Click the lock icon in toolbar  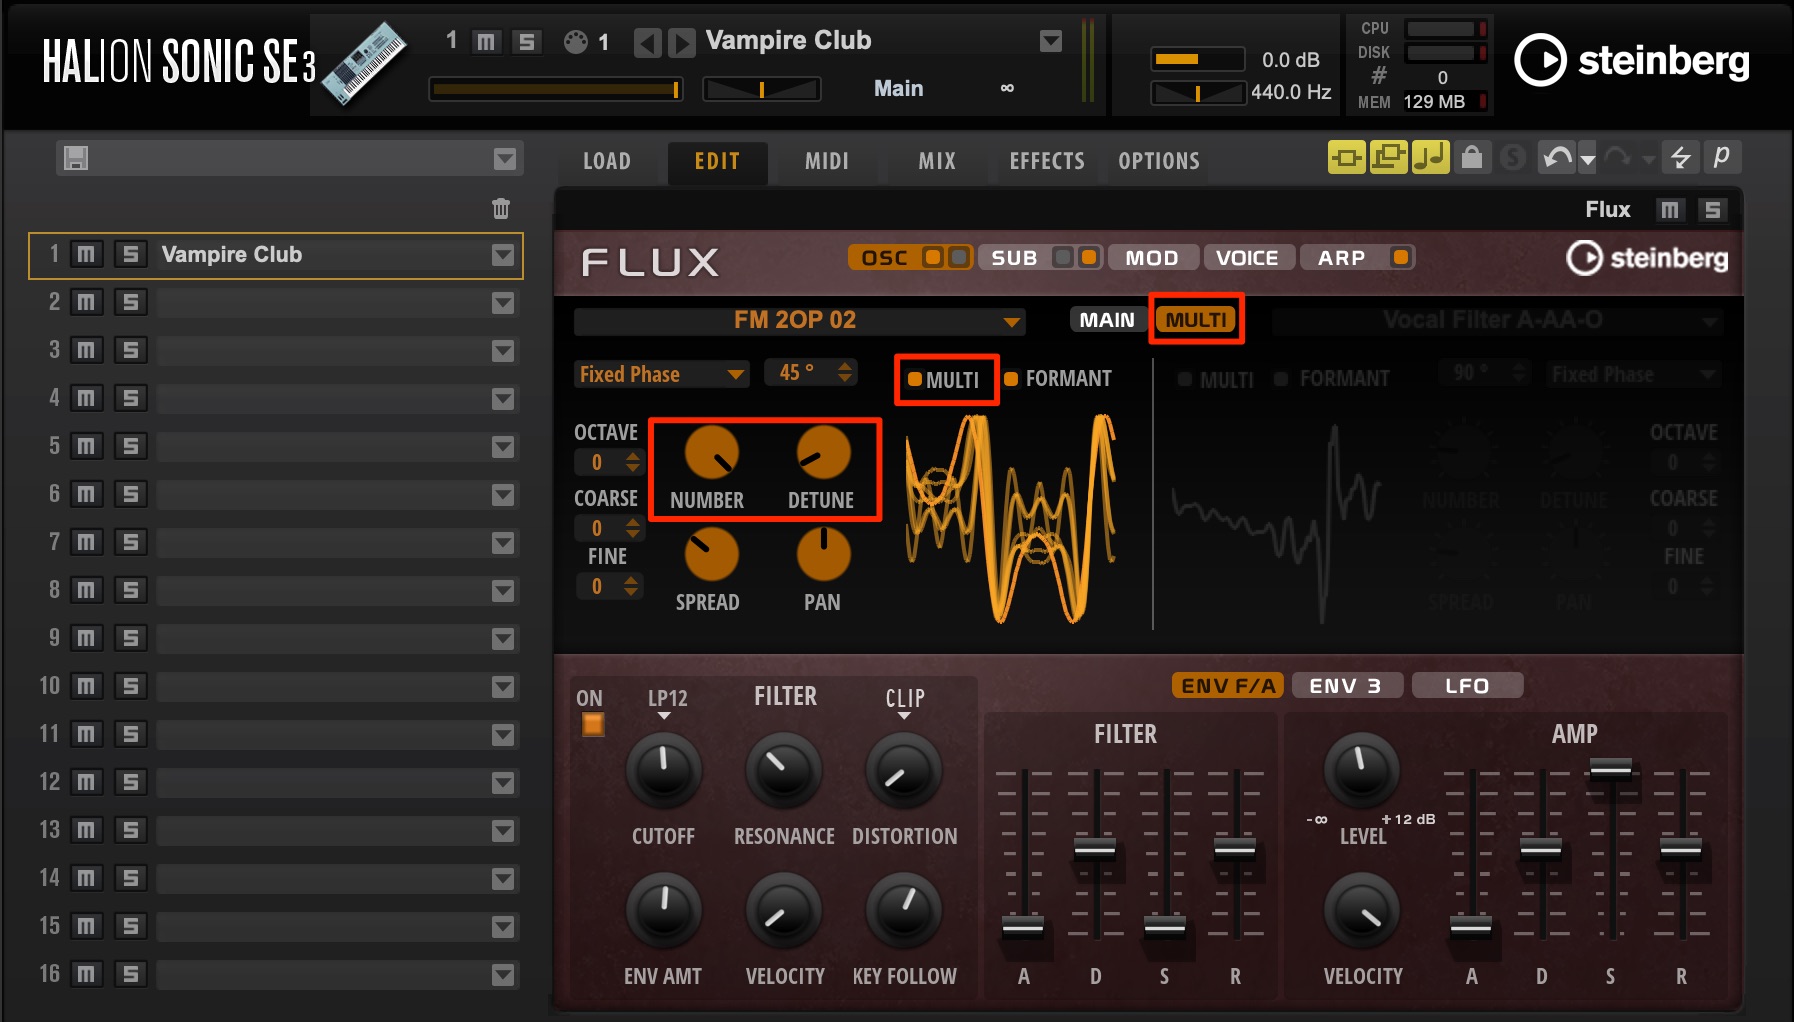pyautogui.click(x=1472, y=157)
